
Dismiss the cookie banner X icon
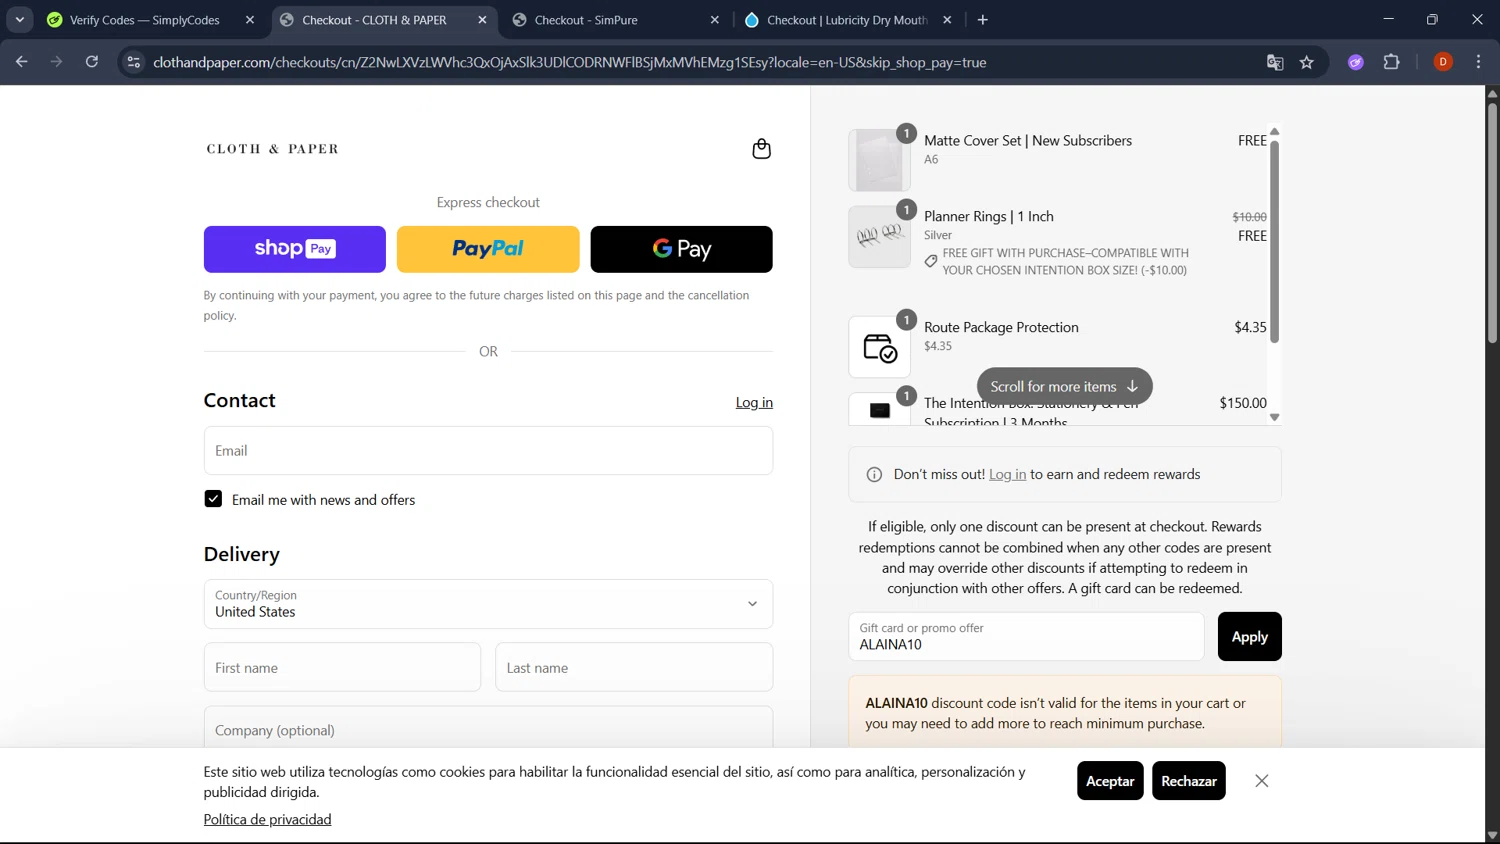pyautogui.click(x=1262, y=781)
